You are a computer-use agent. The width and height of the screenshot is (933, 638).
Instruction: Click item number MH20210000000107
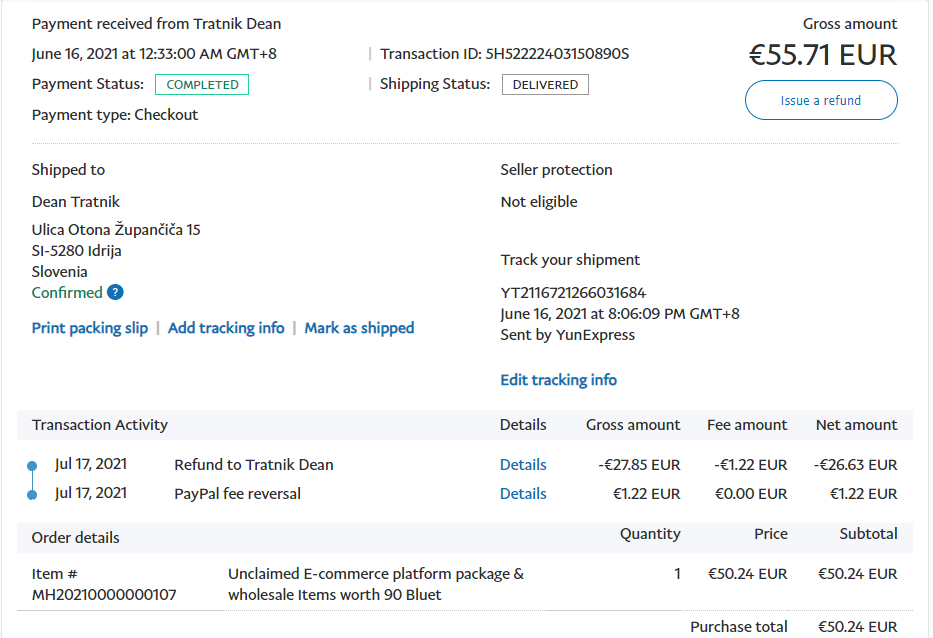click(x=104, y=595)
